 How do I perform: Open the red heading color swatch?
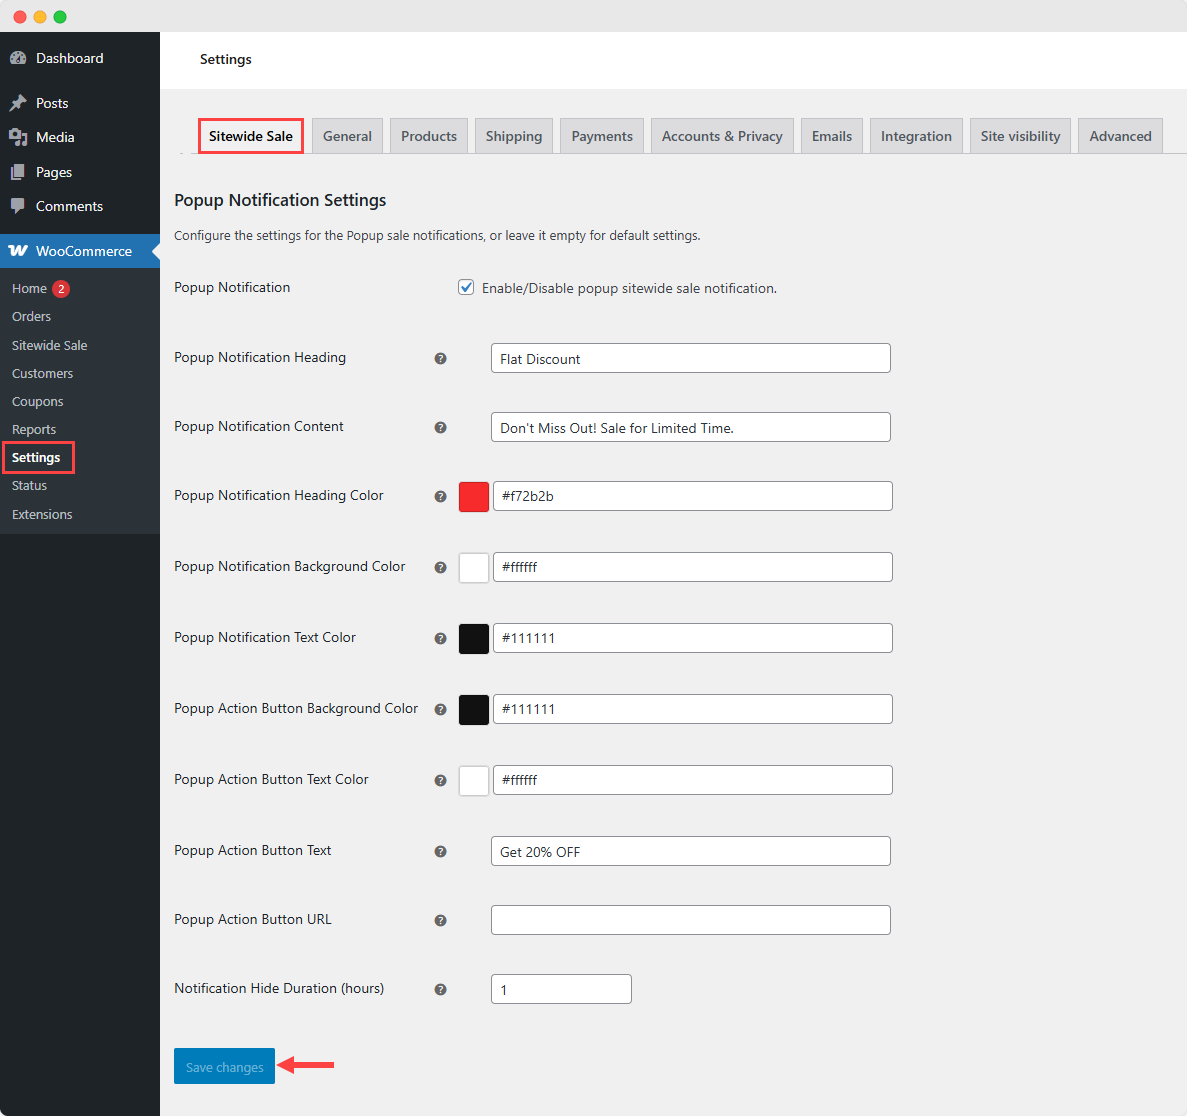click(474, 497)
